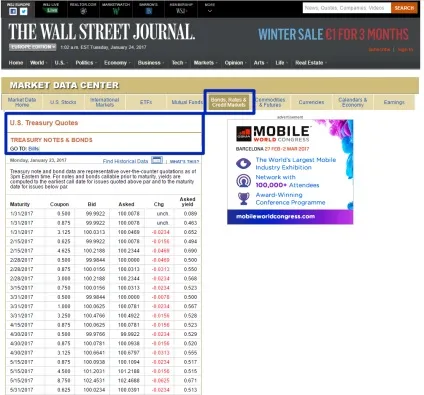This screenshot has width=424, height=395.
Task: Switch to the Mutual Funds tab
Action: pos(186,102)
